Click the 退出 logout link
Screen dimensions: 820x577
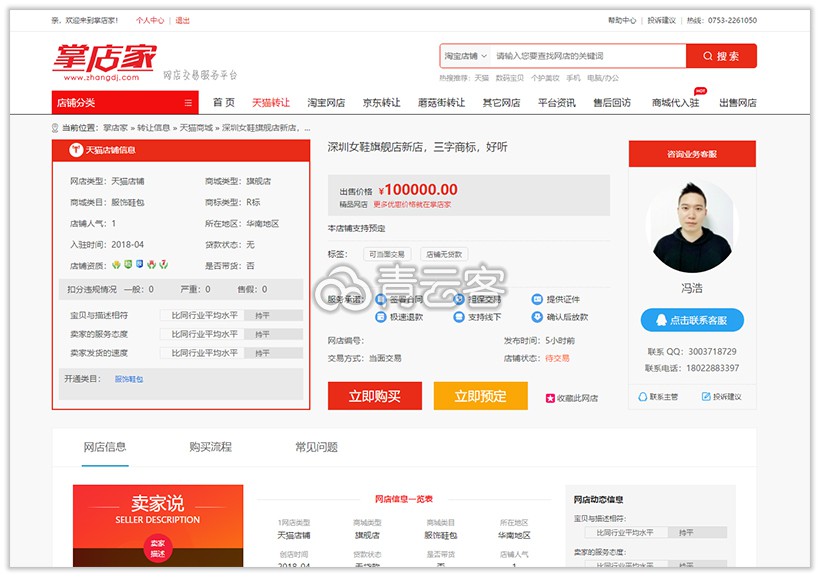coord(183,20)
